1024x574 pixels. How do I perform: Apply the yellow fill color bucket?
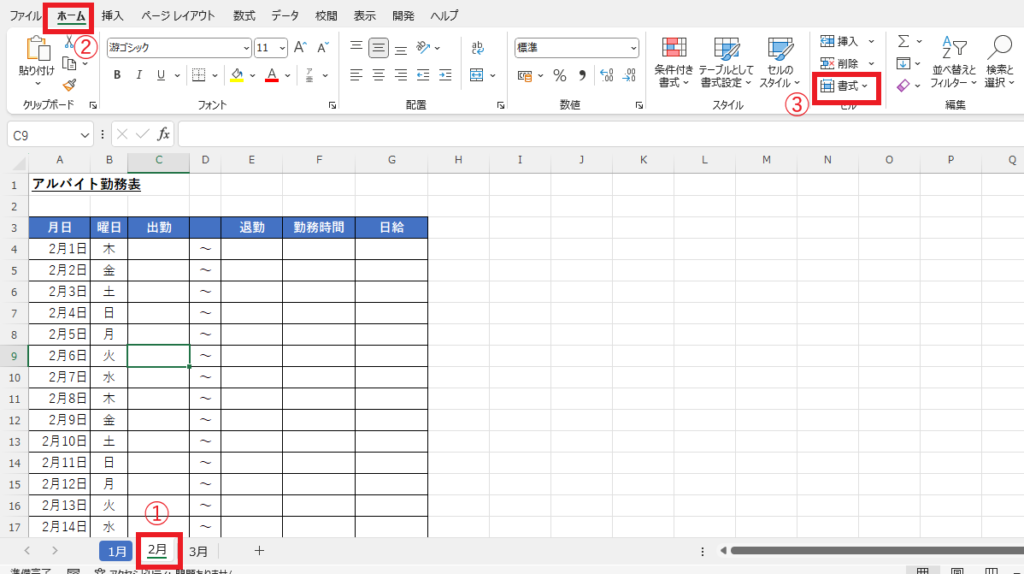coord(237,75)
